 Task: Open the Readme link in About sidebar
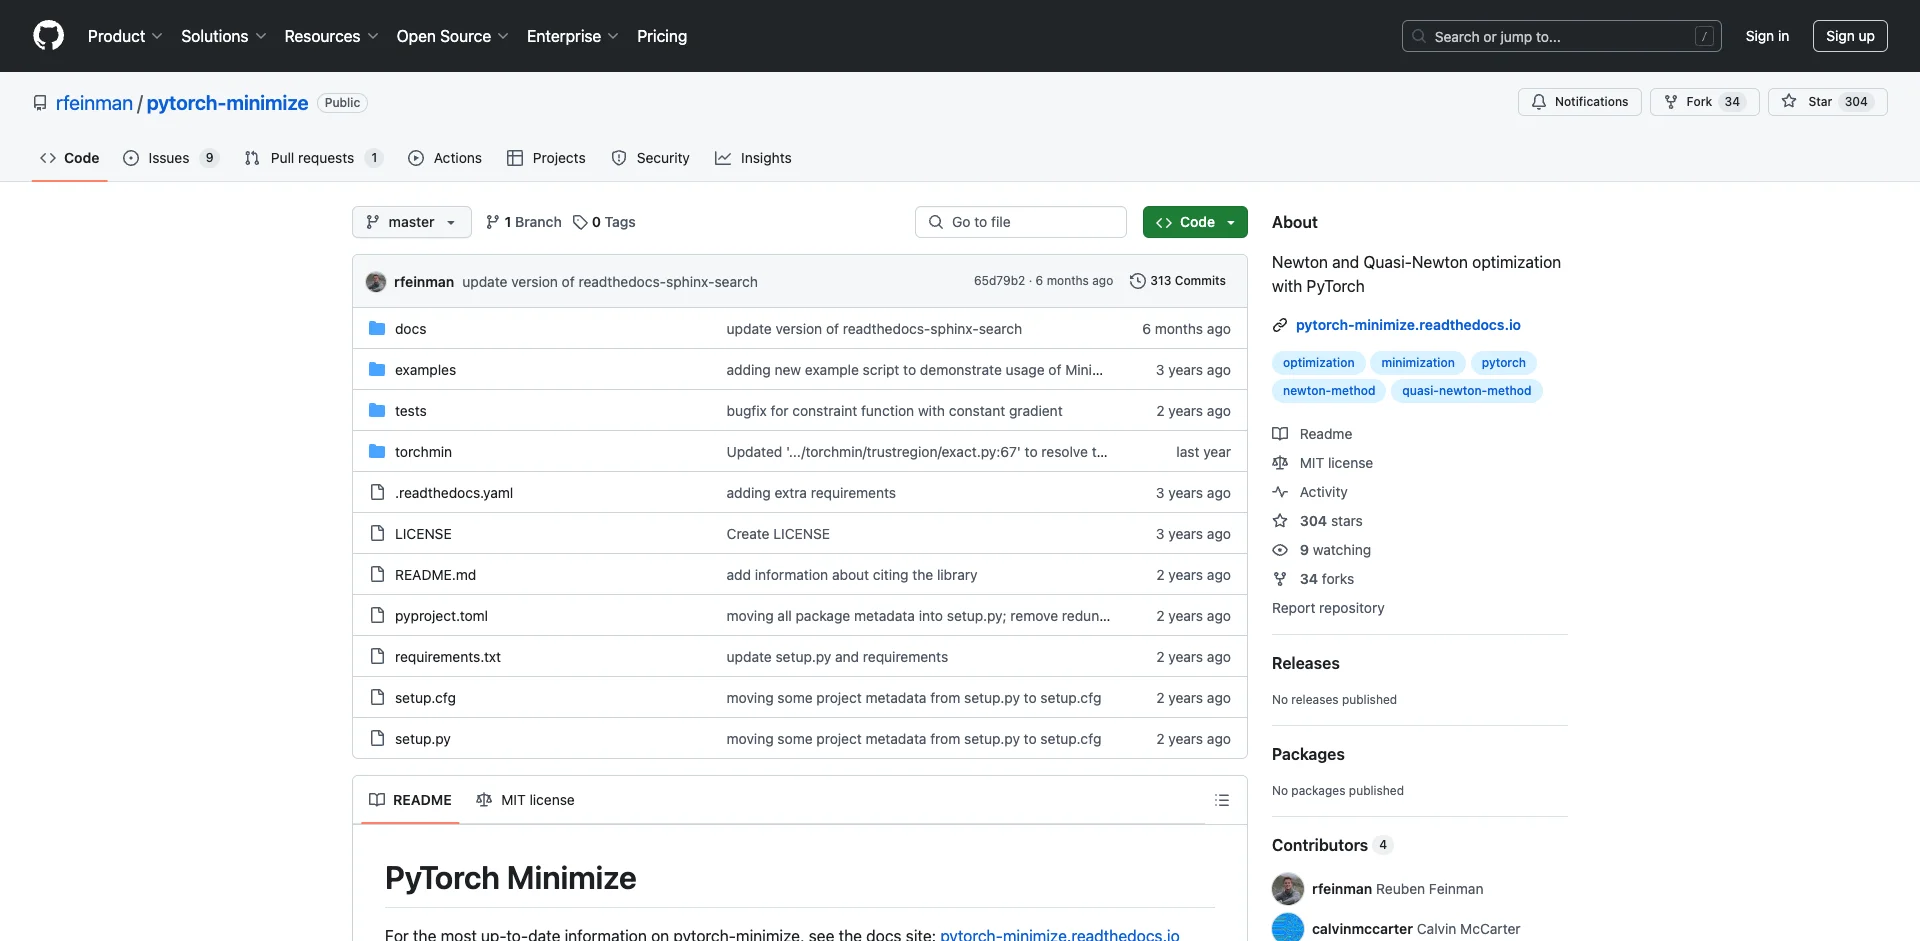point(1312,434)
